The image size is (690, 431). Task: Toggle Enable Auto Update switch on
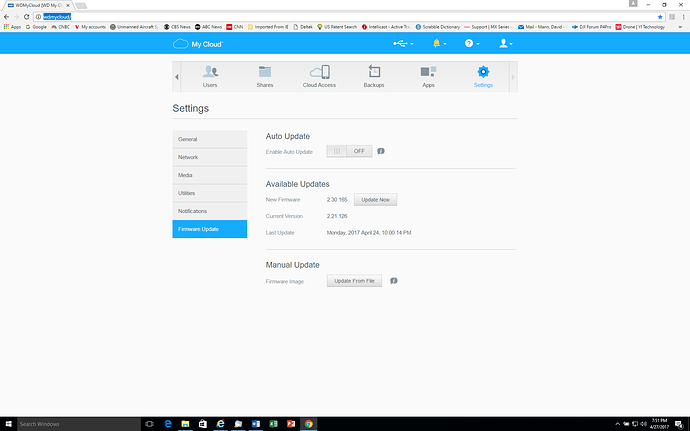(x=349, y=151)
